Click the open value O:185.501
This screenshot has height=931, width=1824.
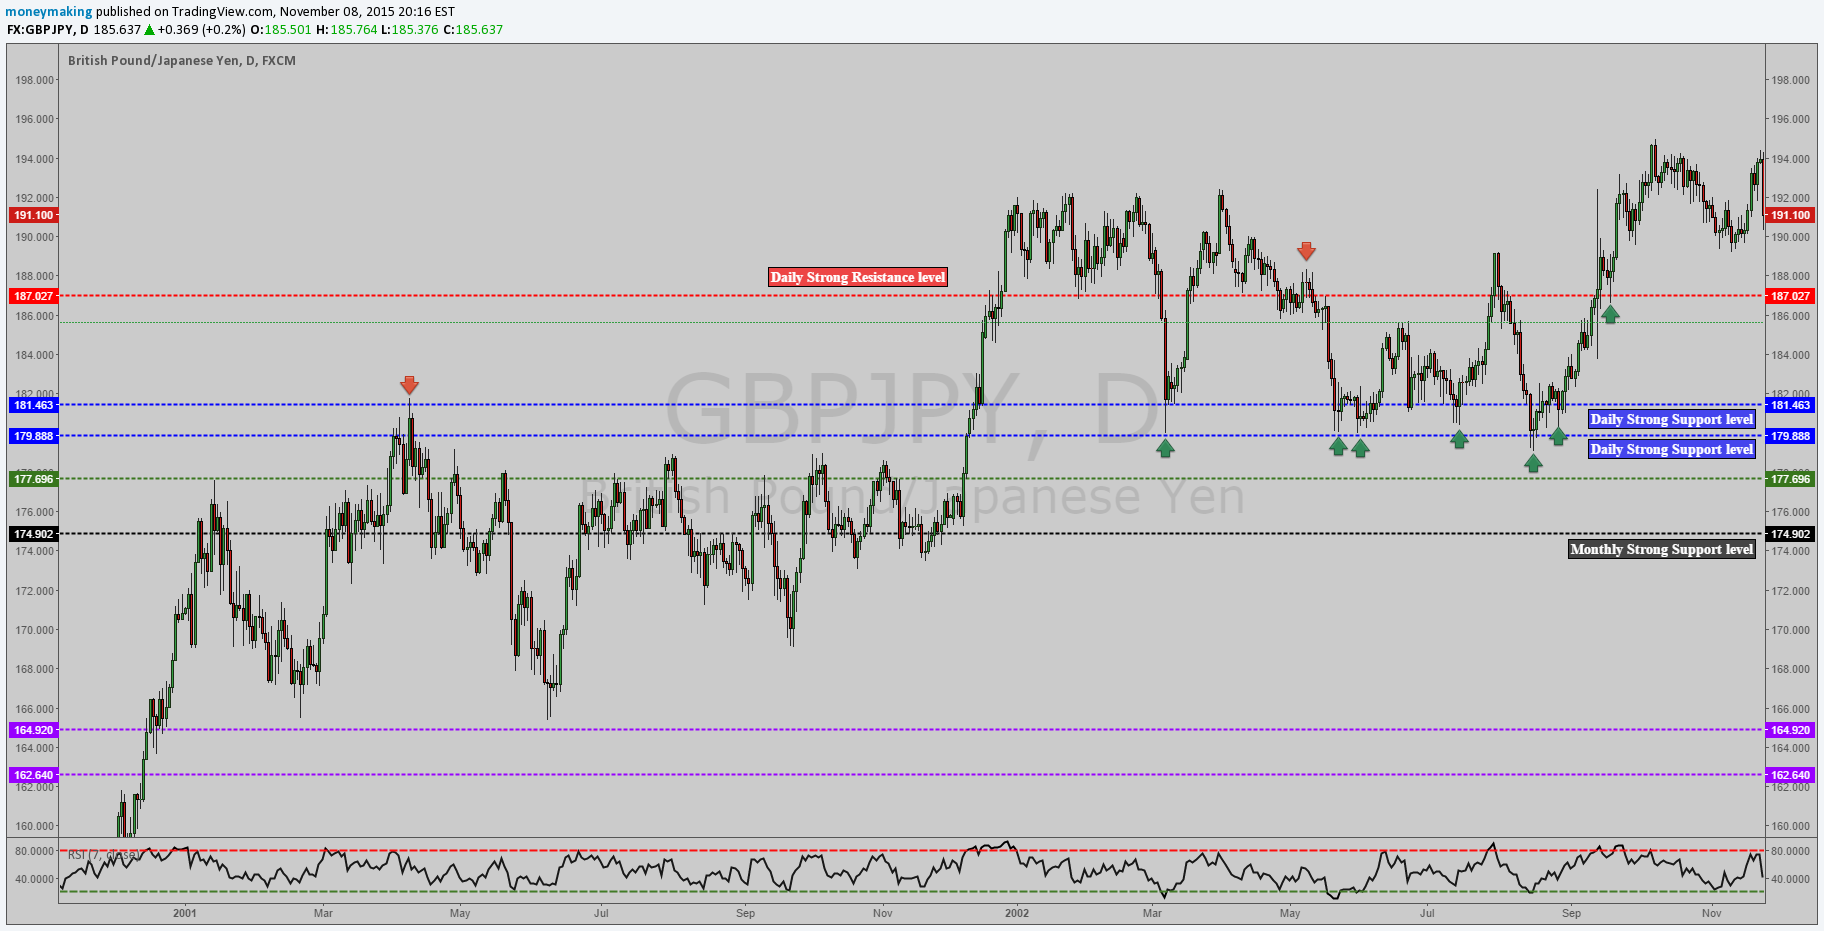coord(280,30)
